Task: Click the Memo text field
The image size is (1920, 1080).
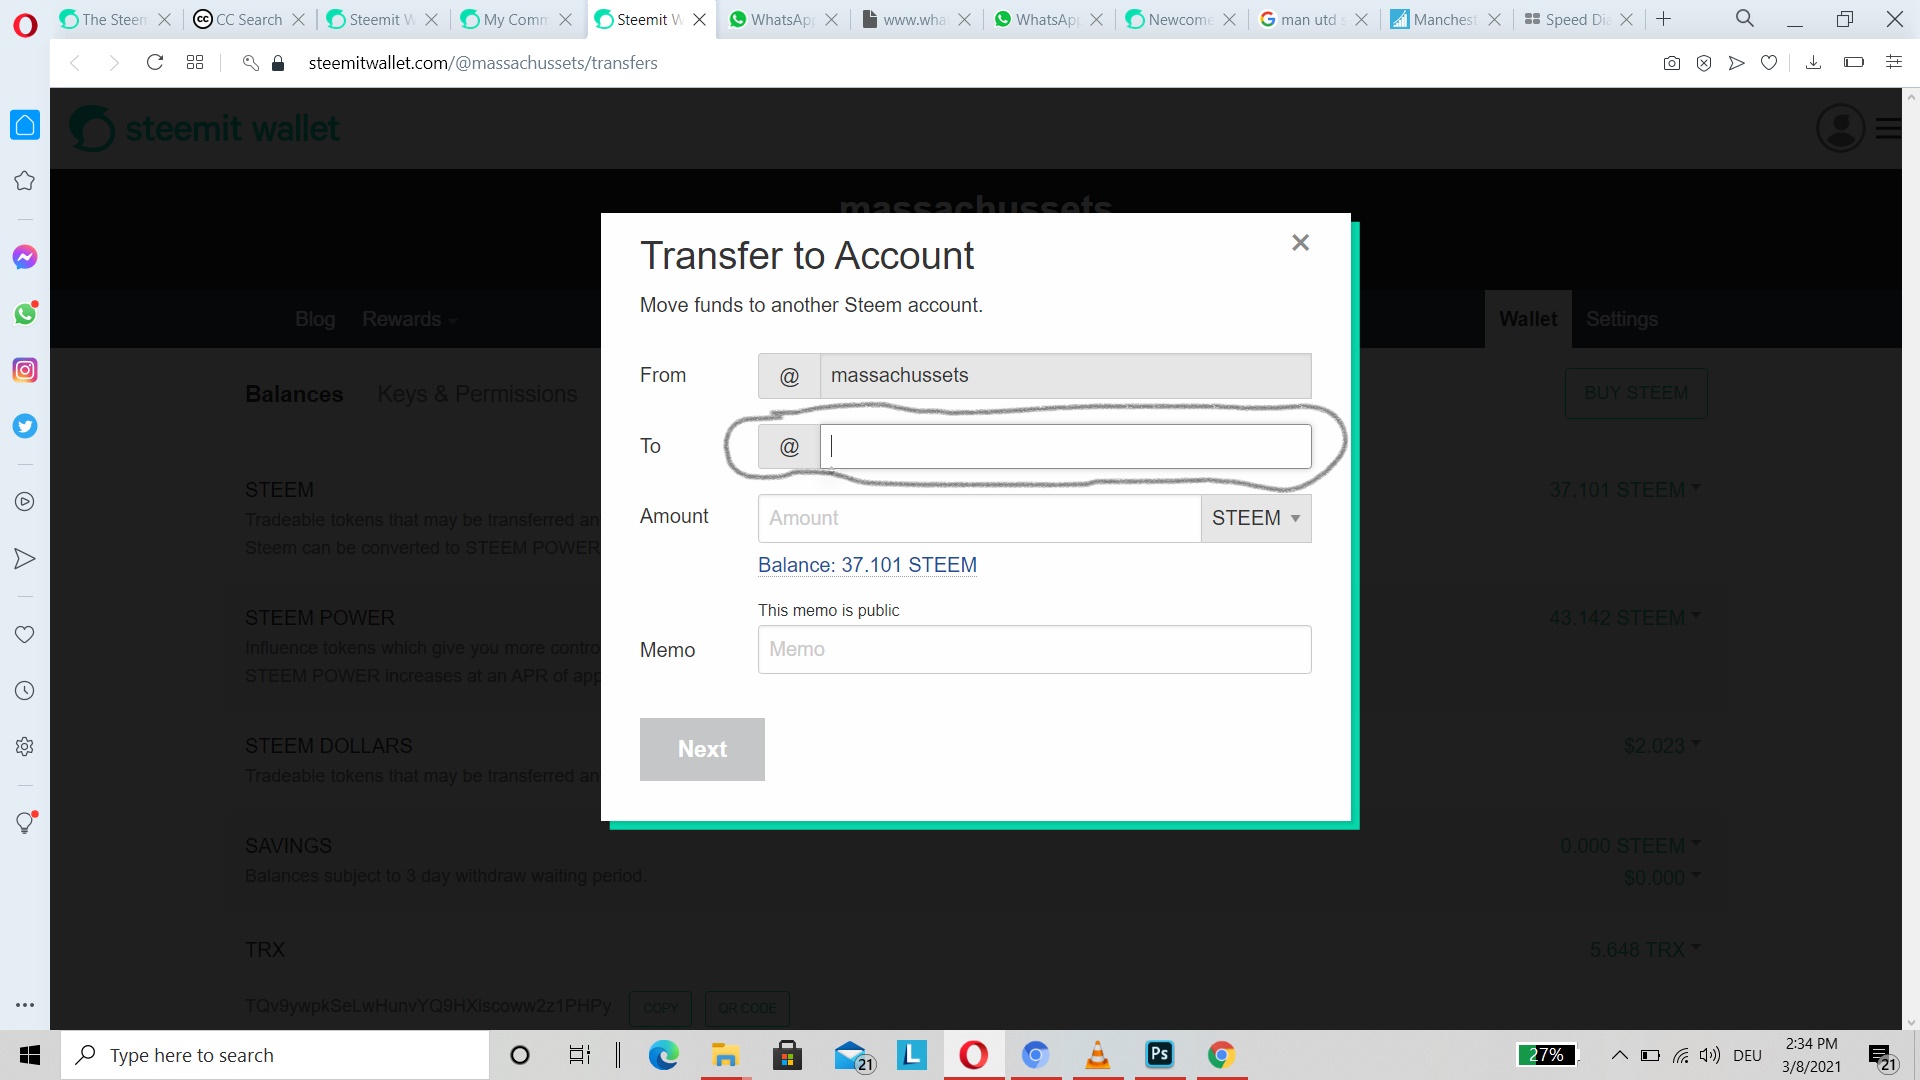Action: pos(1034,649)
